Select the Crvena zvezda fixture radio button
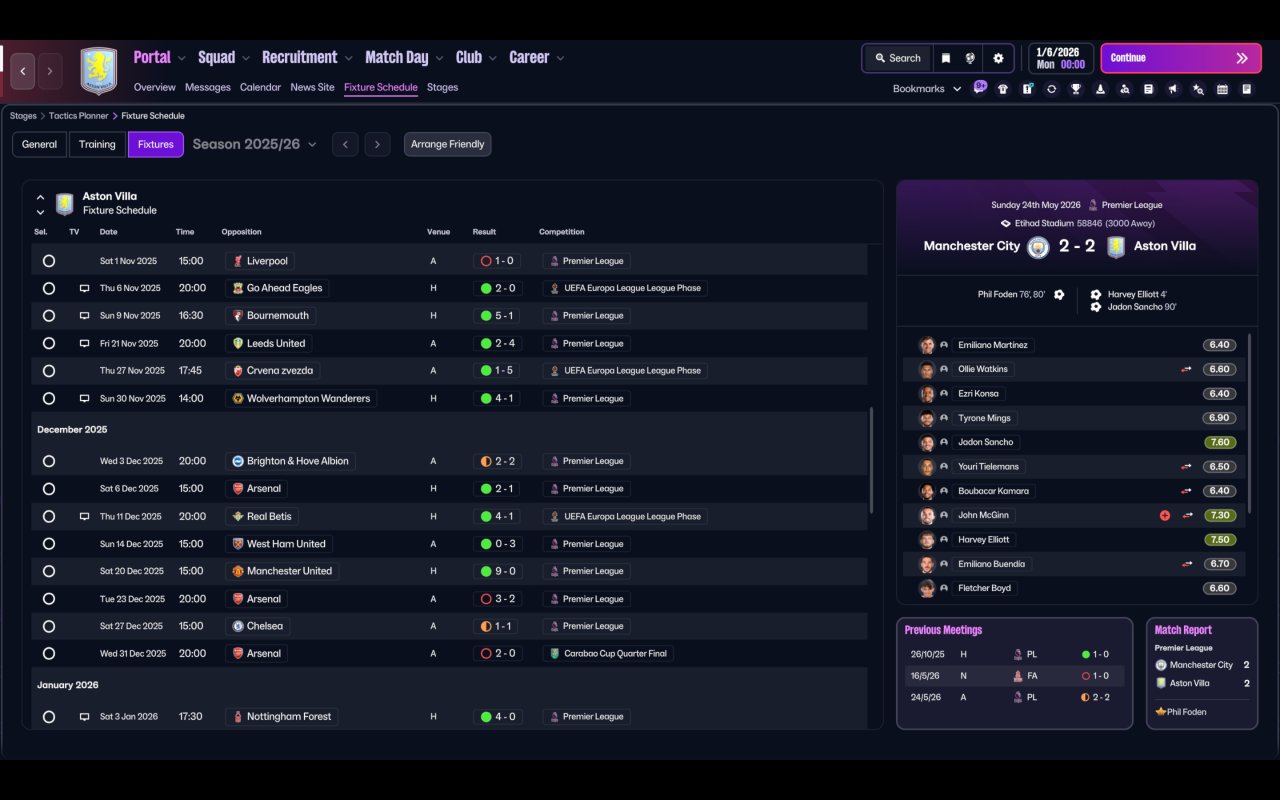Image resolution: width=1280 pixels, height=800 pixels. pyautogui.click(x=49, y=371)
